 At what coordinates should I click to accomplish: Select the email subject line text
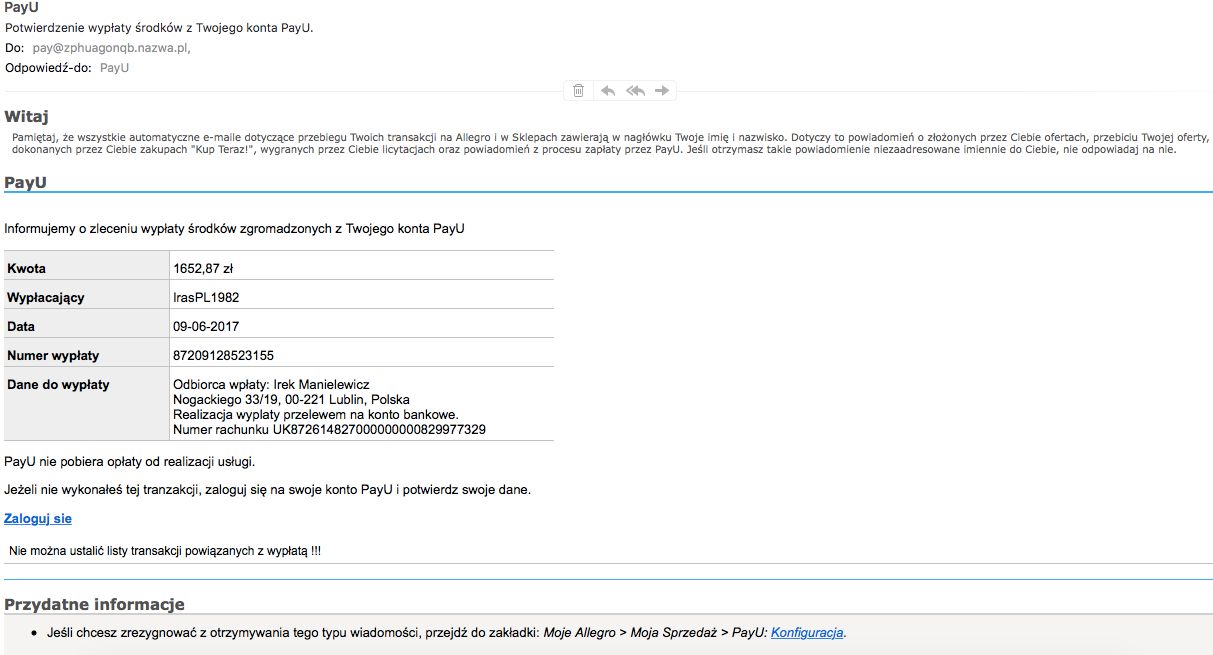(159, 27)
